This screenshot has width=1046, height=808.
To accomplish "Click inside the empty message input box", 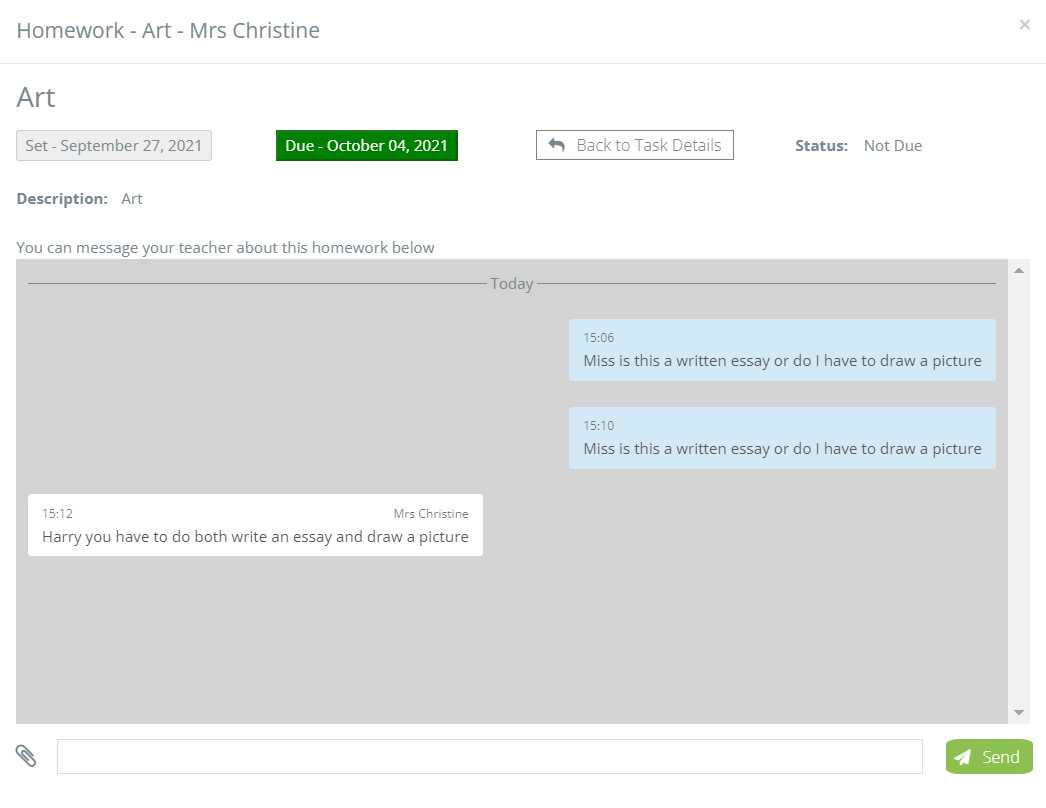I will pyautogui.click(x=490, y=756).
